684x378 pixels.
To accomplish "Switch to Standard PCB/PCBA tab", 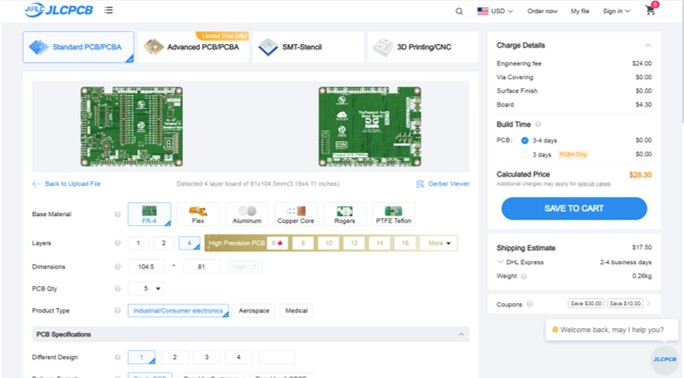I will pyautogui.click(x=79, y=47).
